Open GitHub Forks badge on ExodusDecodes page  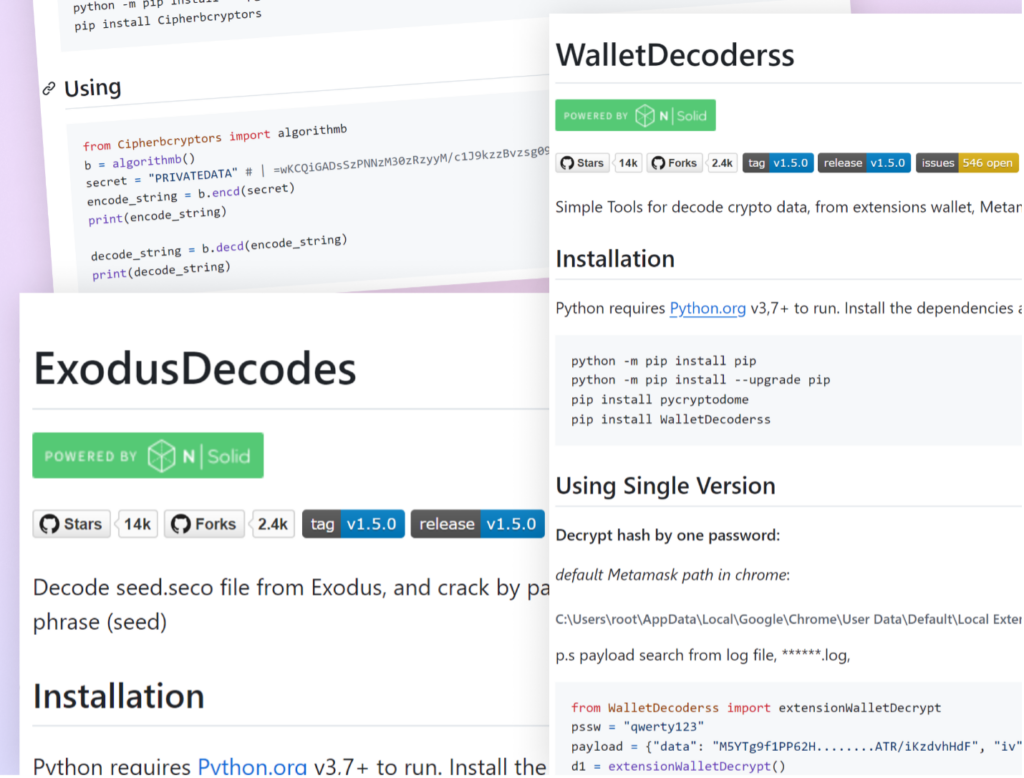pos(204,524)
